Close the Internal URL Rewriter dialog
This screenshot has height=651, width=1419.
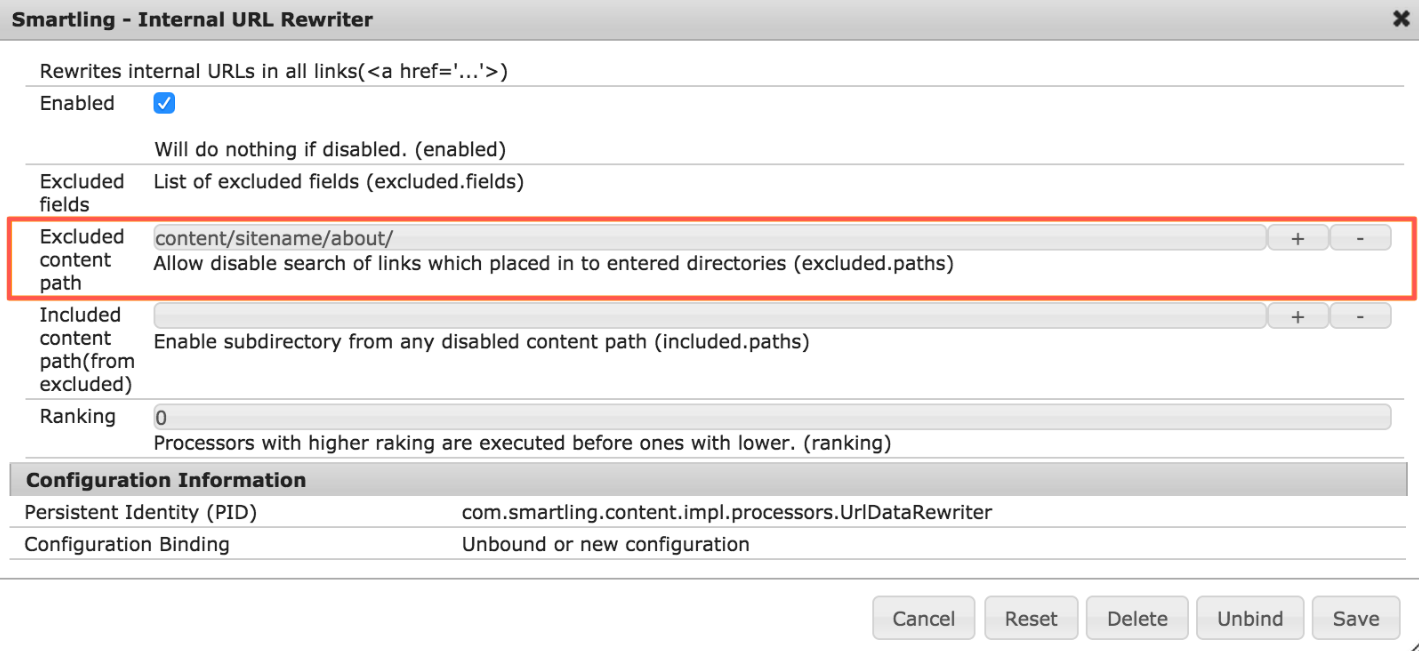[x=1399, y=19]
